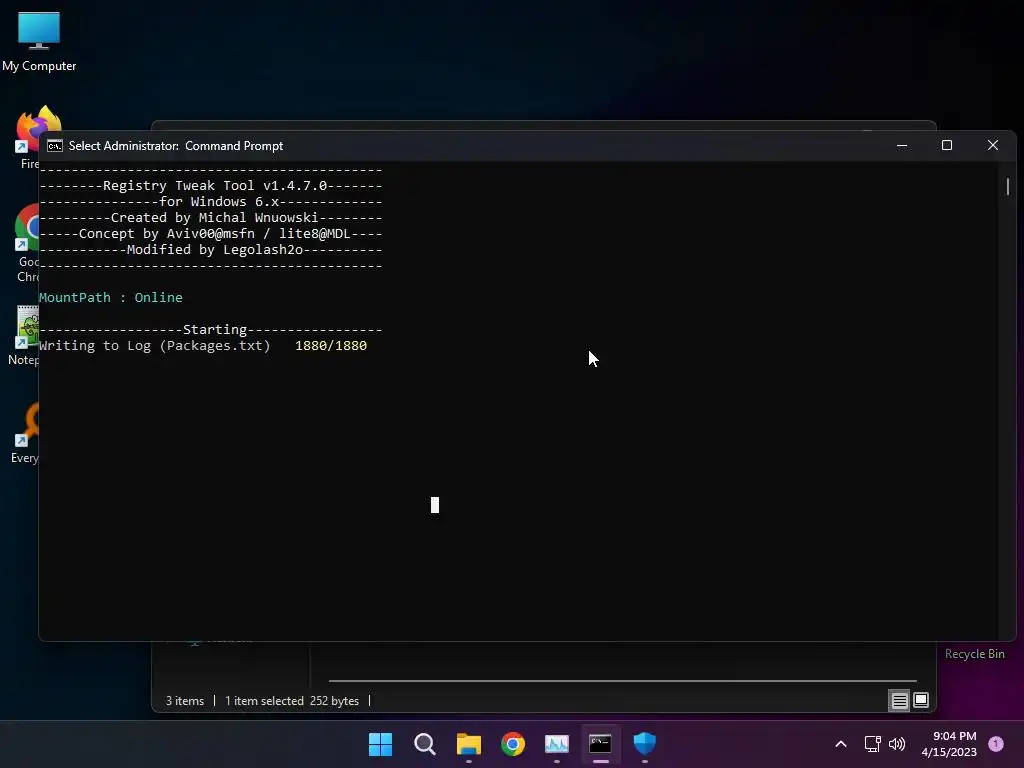Open the system monitor taskbar app
This screenshot has width=1024, height=768.
click(557, 744)
